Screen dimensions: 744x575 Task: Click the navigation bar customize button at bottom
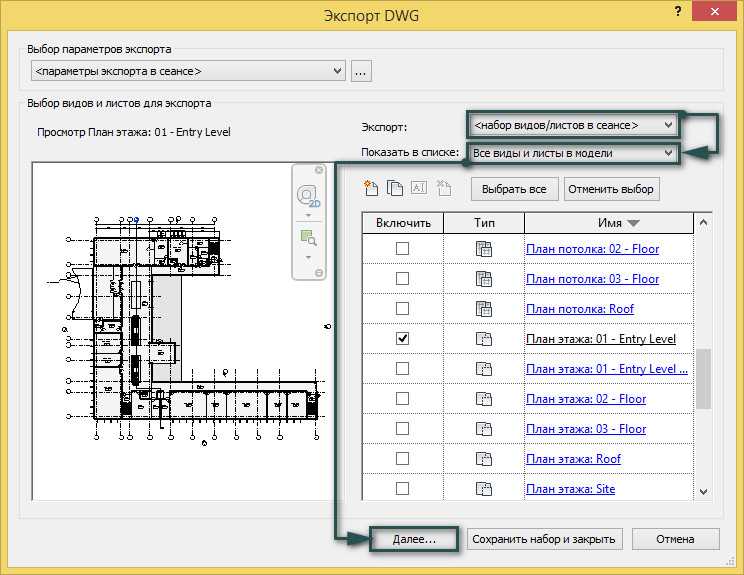319,273
